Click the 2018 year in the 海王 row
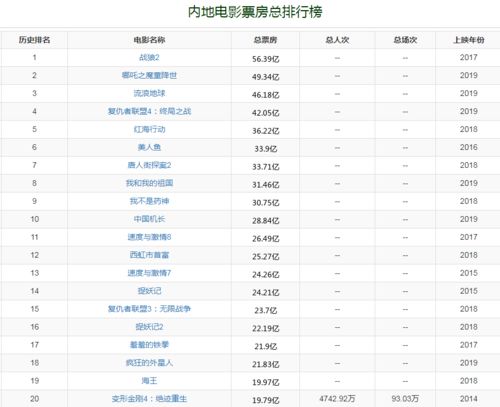The height and width of the screenshot is (407, 500). pyautogui.click(x=468, y=381)
